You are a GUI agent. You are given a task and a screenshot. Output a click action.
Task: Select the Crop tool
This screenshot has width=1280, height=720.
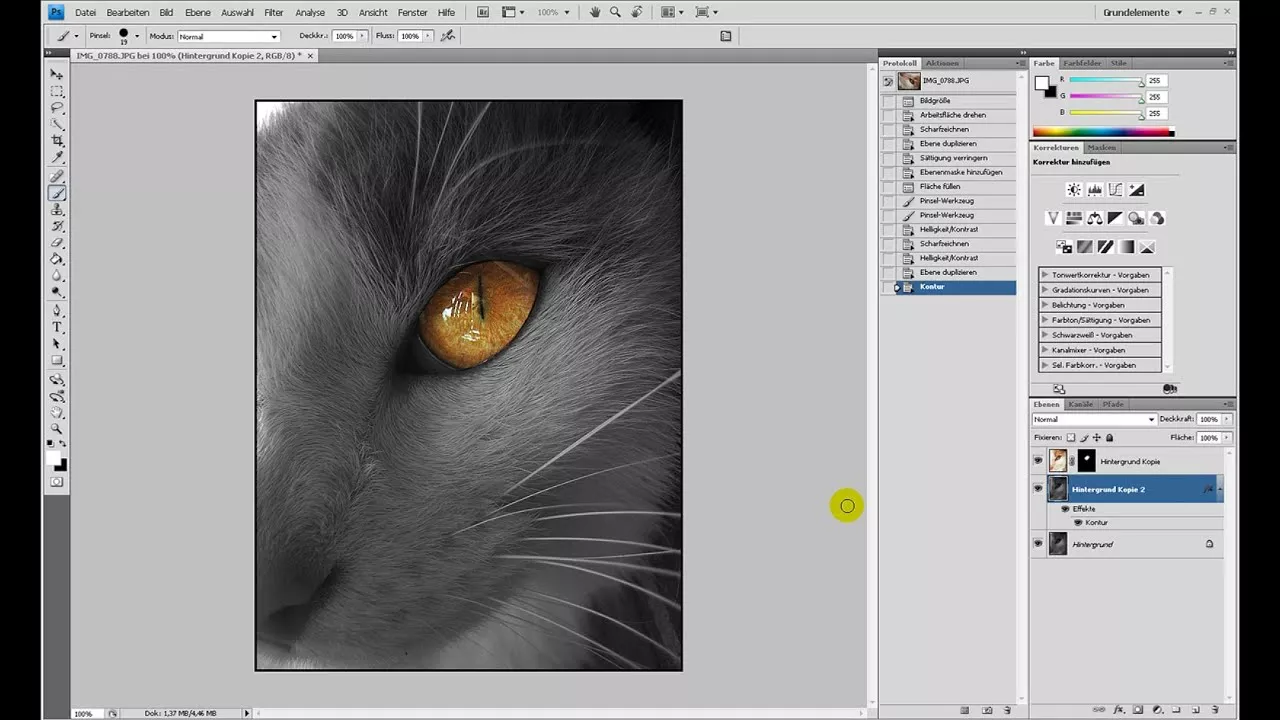coord(57,140)
